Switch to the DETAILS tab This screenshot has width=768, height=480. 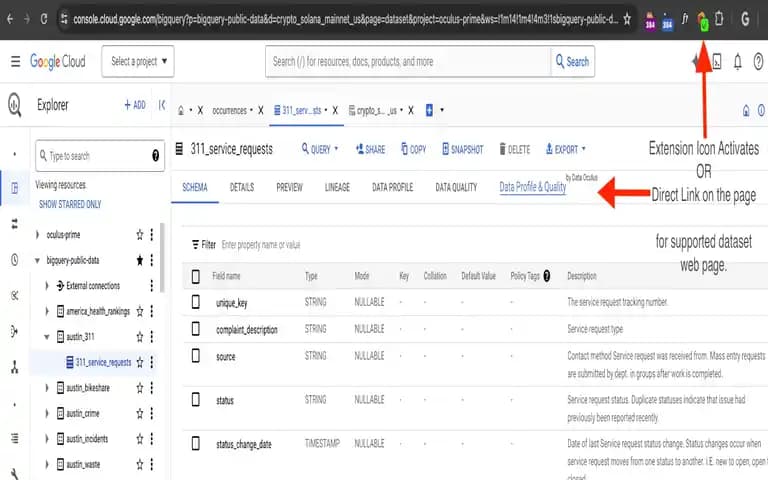(x=242, y=187)
